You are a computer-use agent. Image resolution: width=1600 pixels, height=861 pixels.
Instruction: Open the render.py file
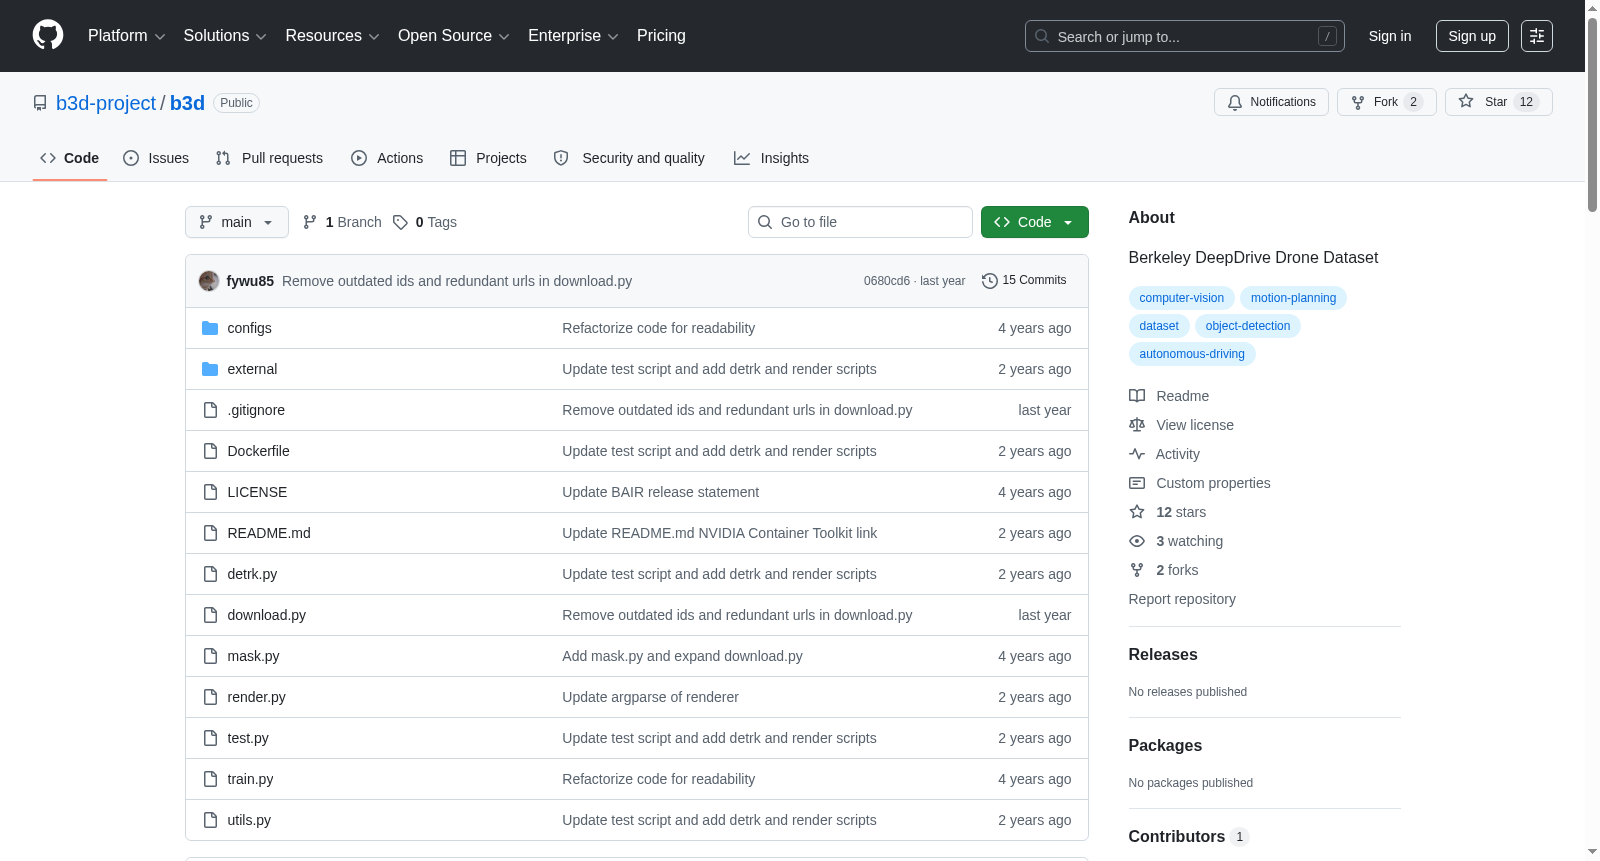coord(257,697)
